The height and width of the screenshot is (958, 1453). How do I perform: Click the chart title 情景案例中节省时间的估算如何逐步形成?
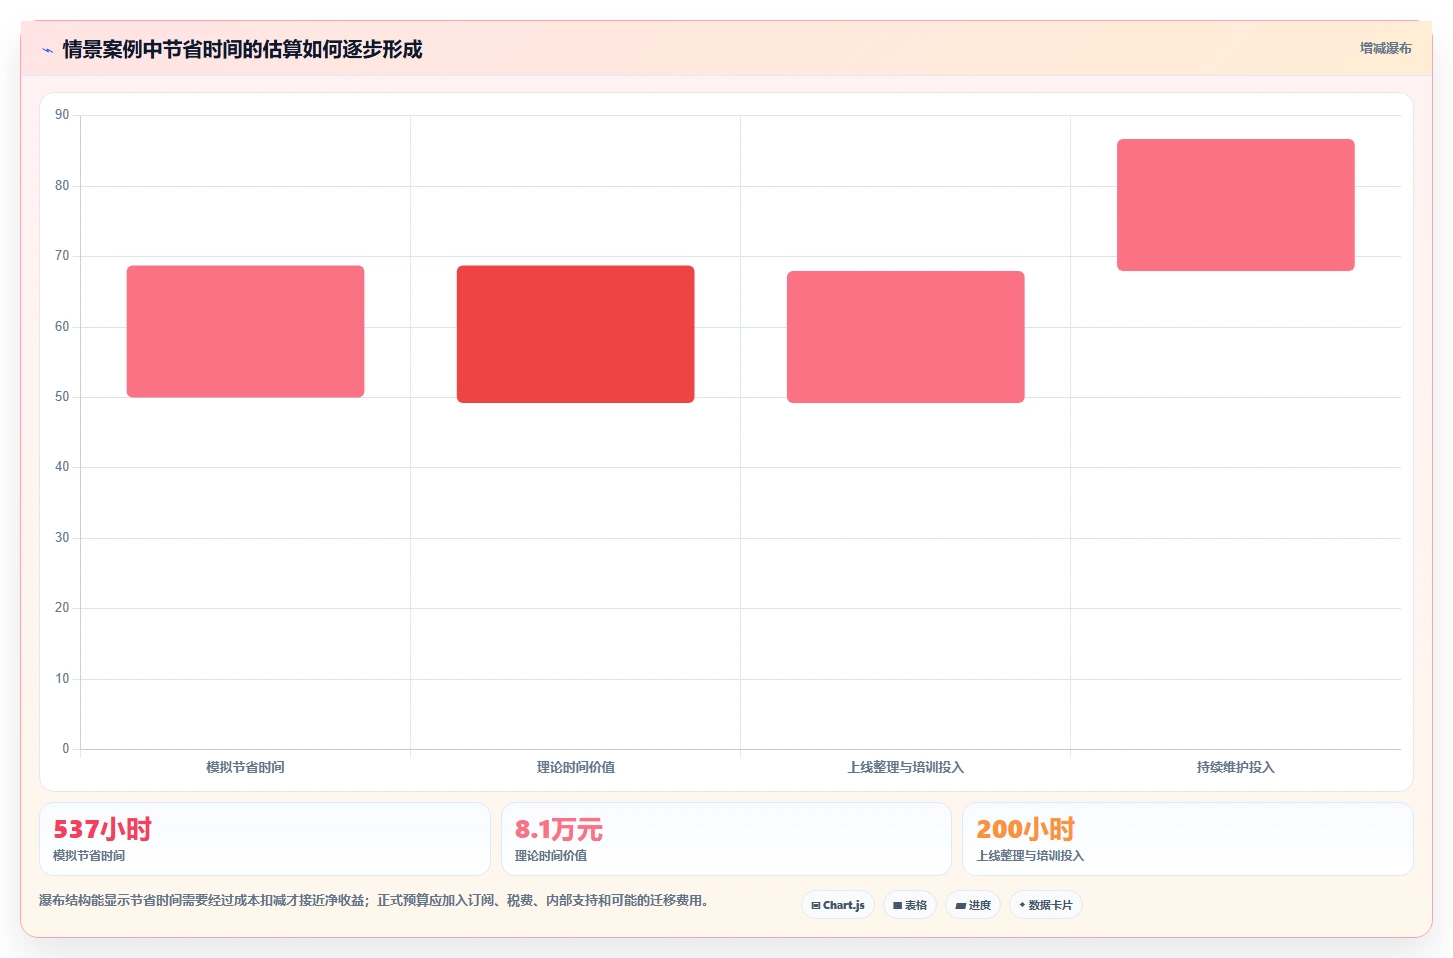tap(242, 49)
